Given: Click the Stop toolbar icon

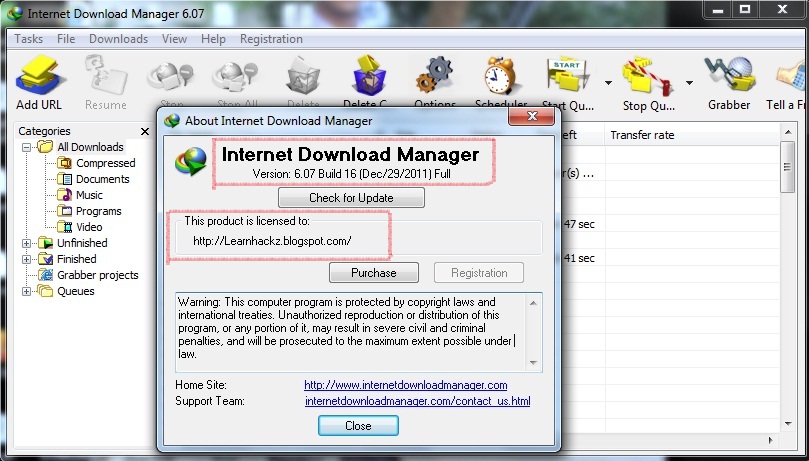Looking at the screenshot, I should tap(171, 75).
